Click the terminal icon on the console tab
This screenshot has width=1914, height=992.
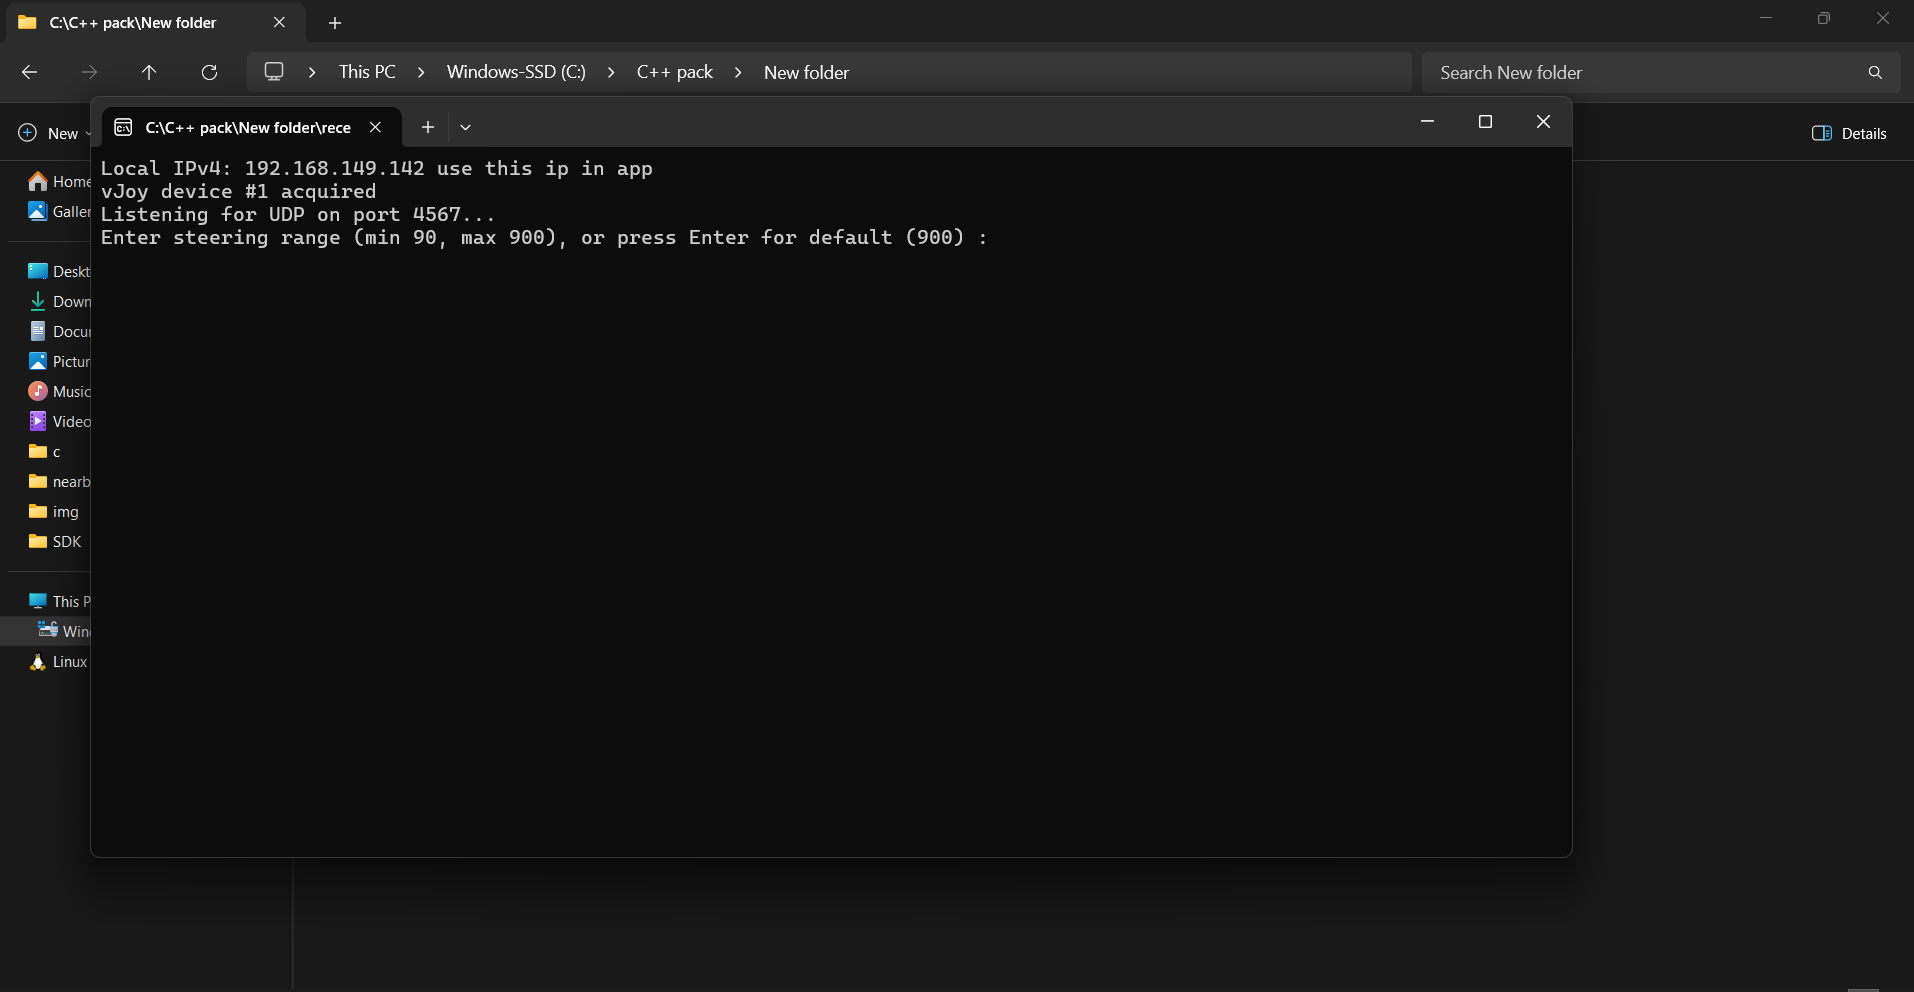[x=122, y=127]
